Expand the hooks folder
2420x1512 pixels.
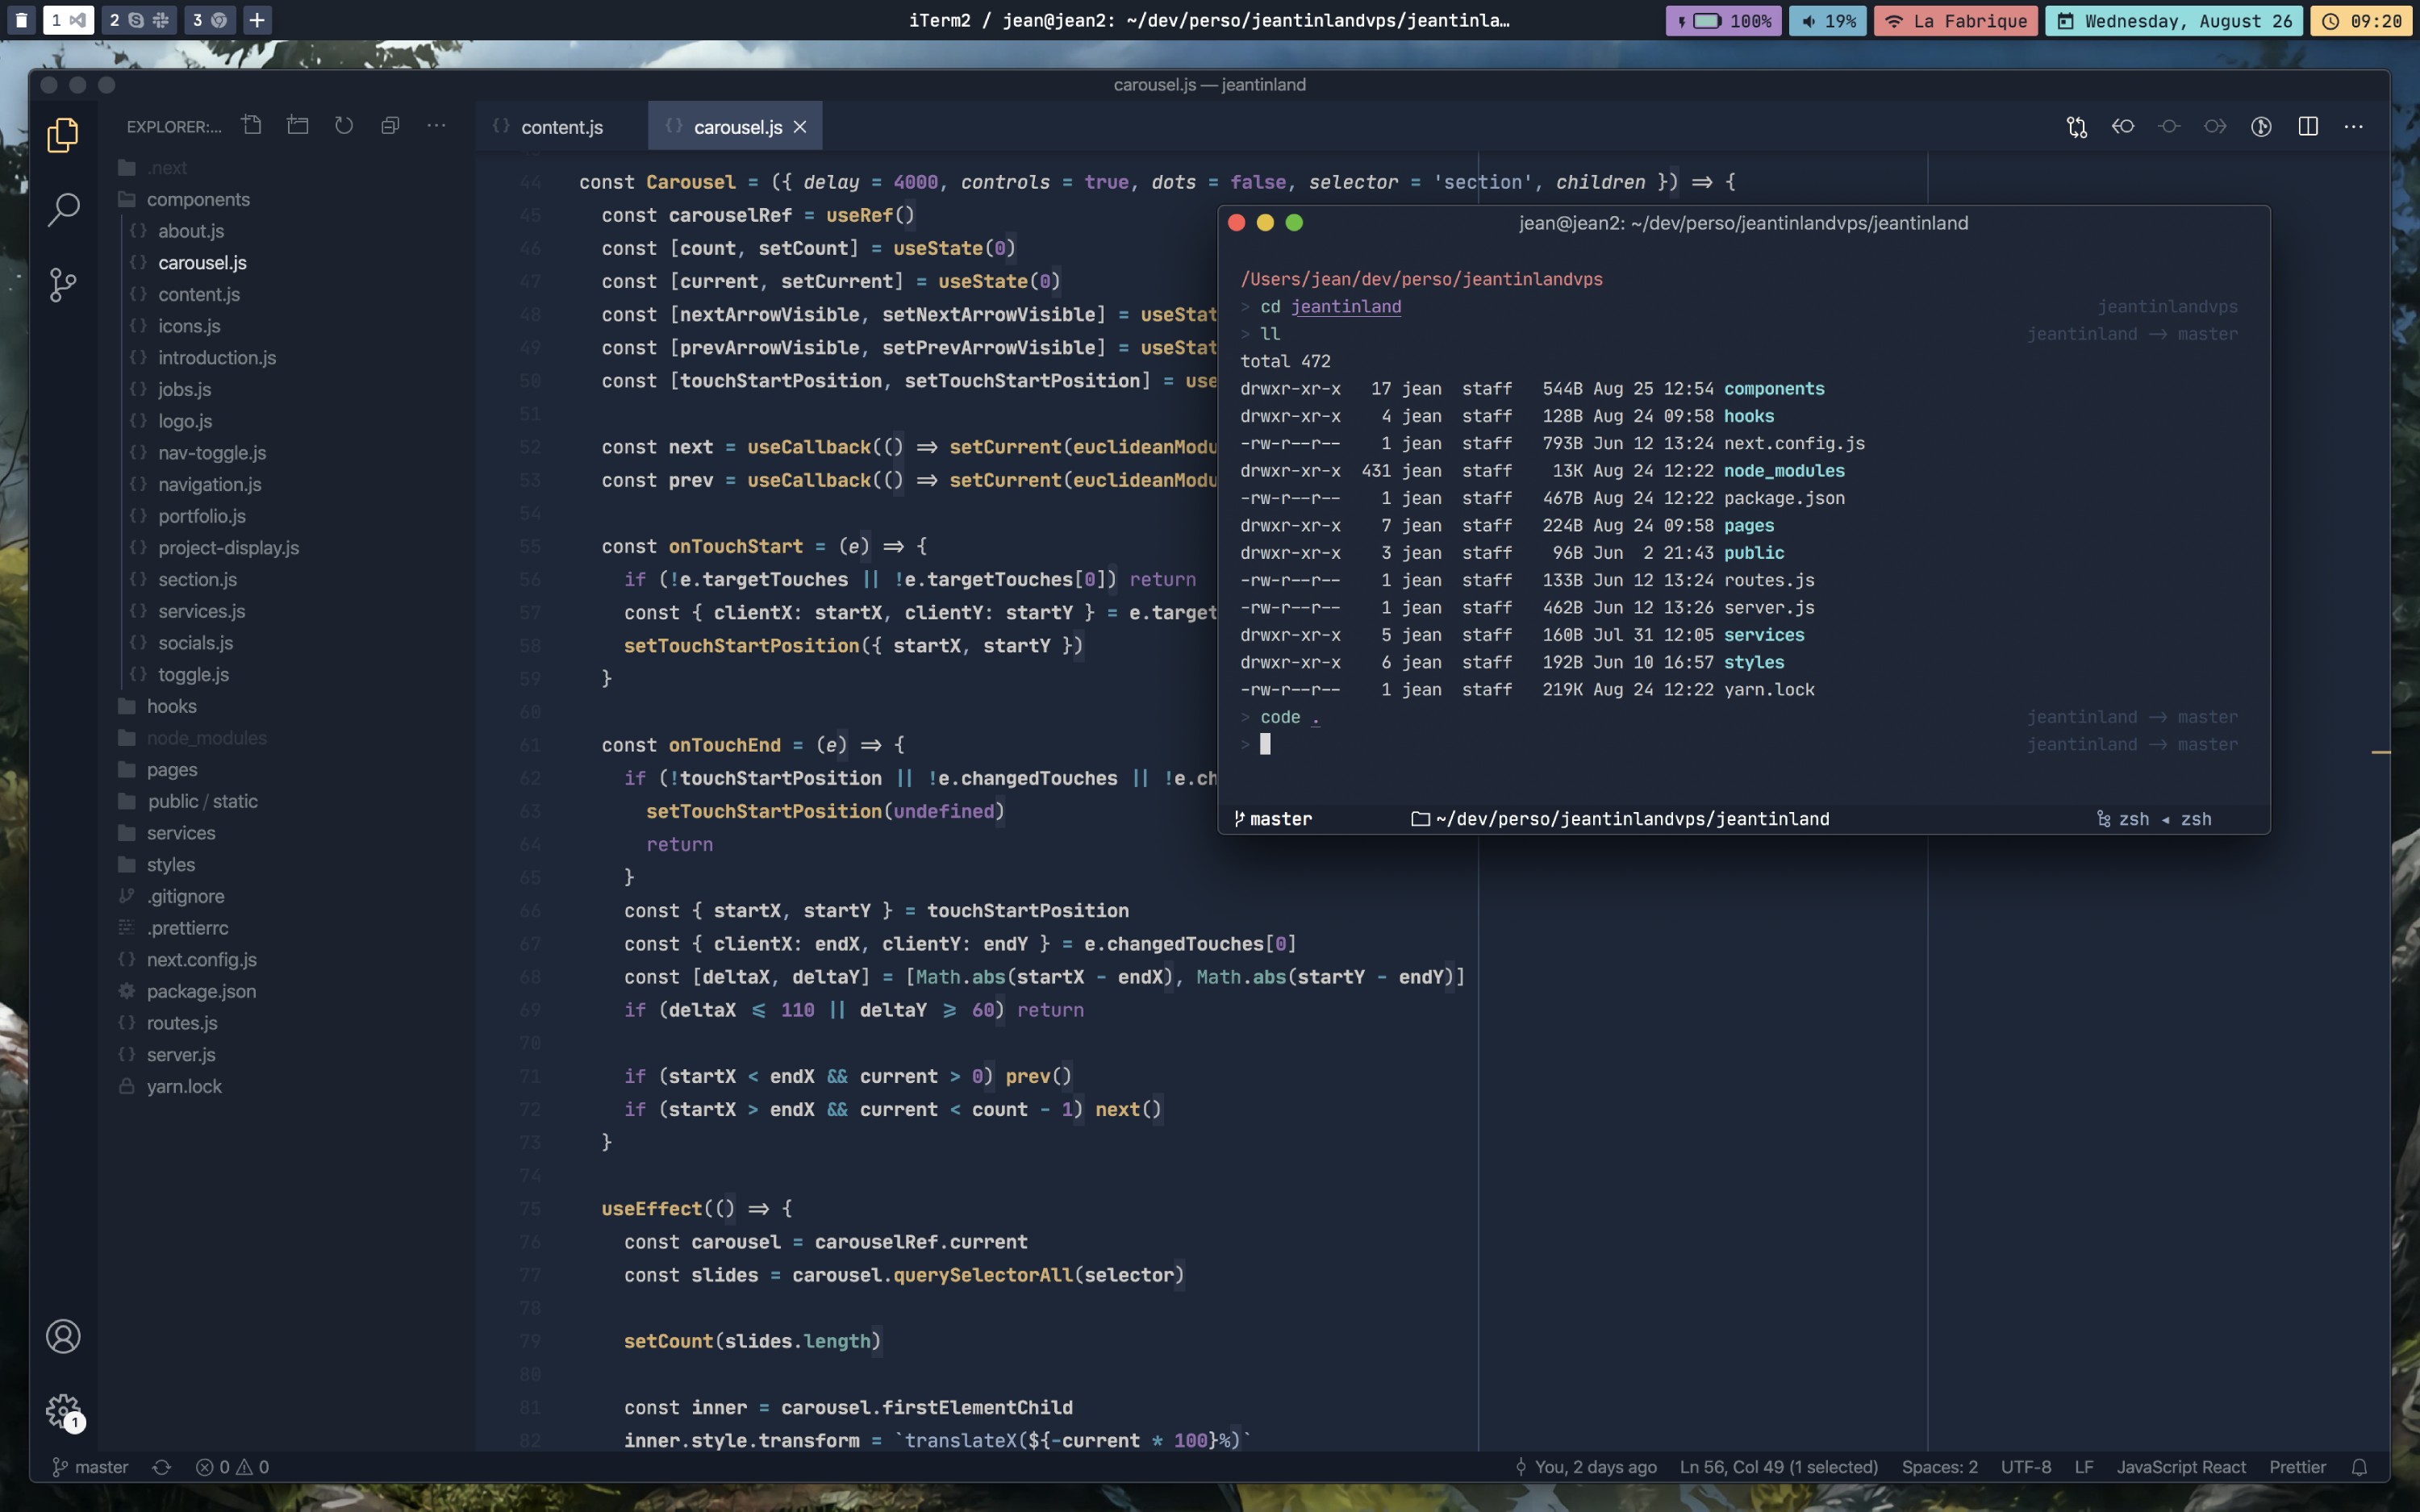click(171, 706)
